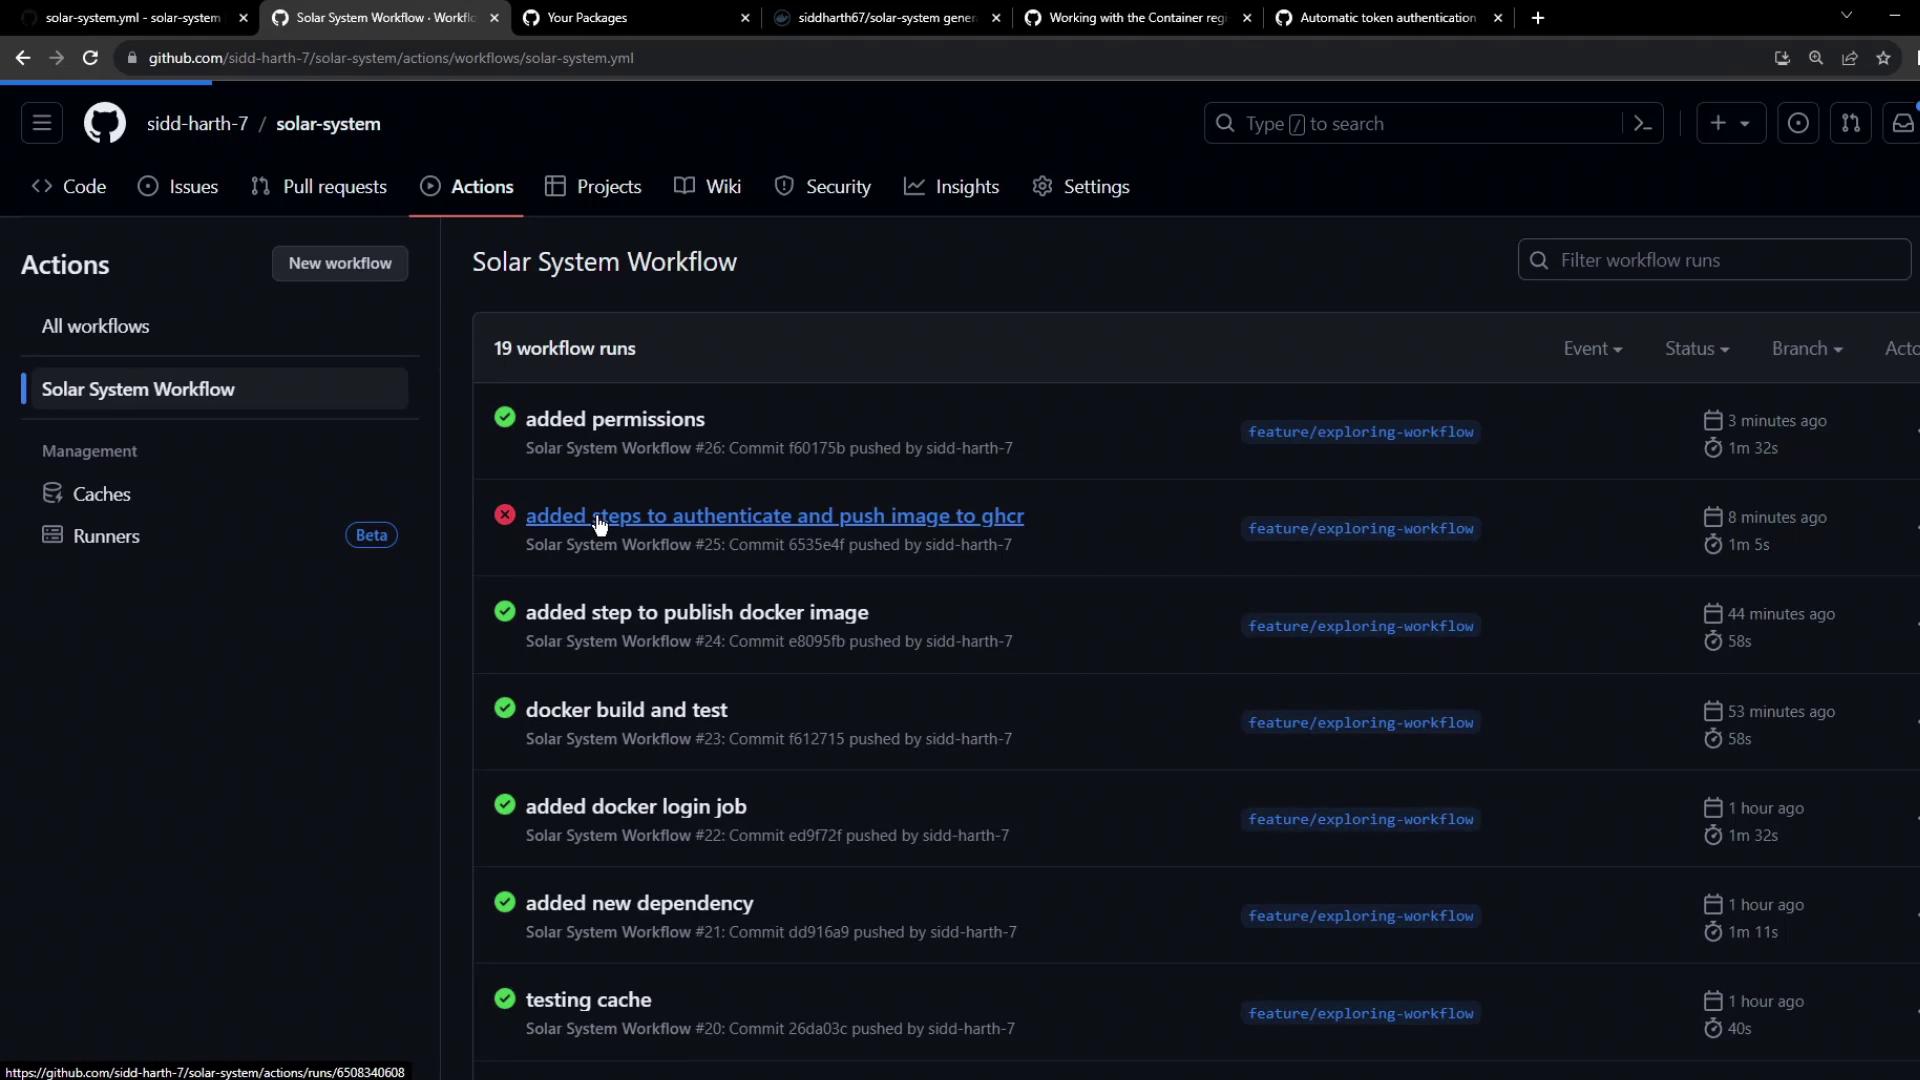Open Caches under Management

coord(101,494)
